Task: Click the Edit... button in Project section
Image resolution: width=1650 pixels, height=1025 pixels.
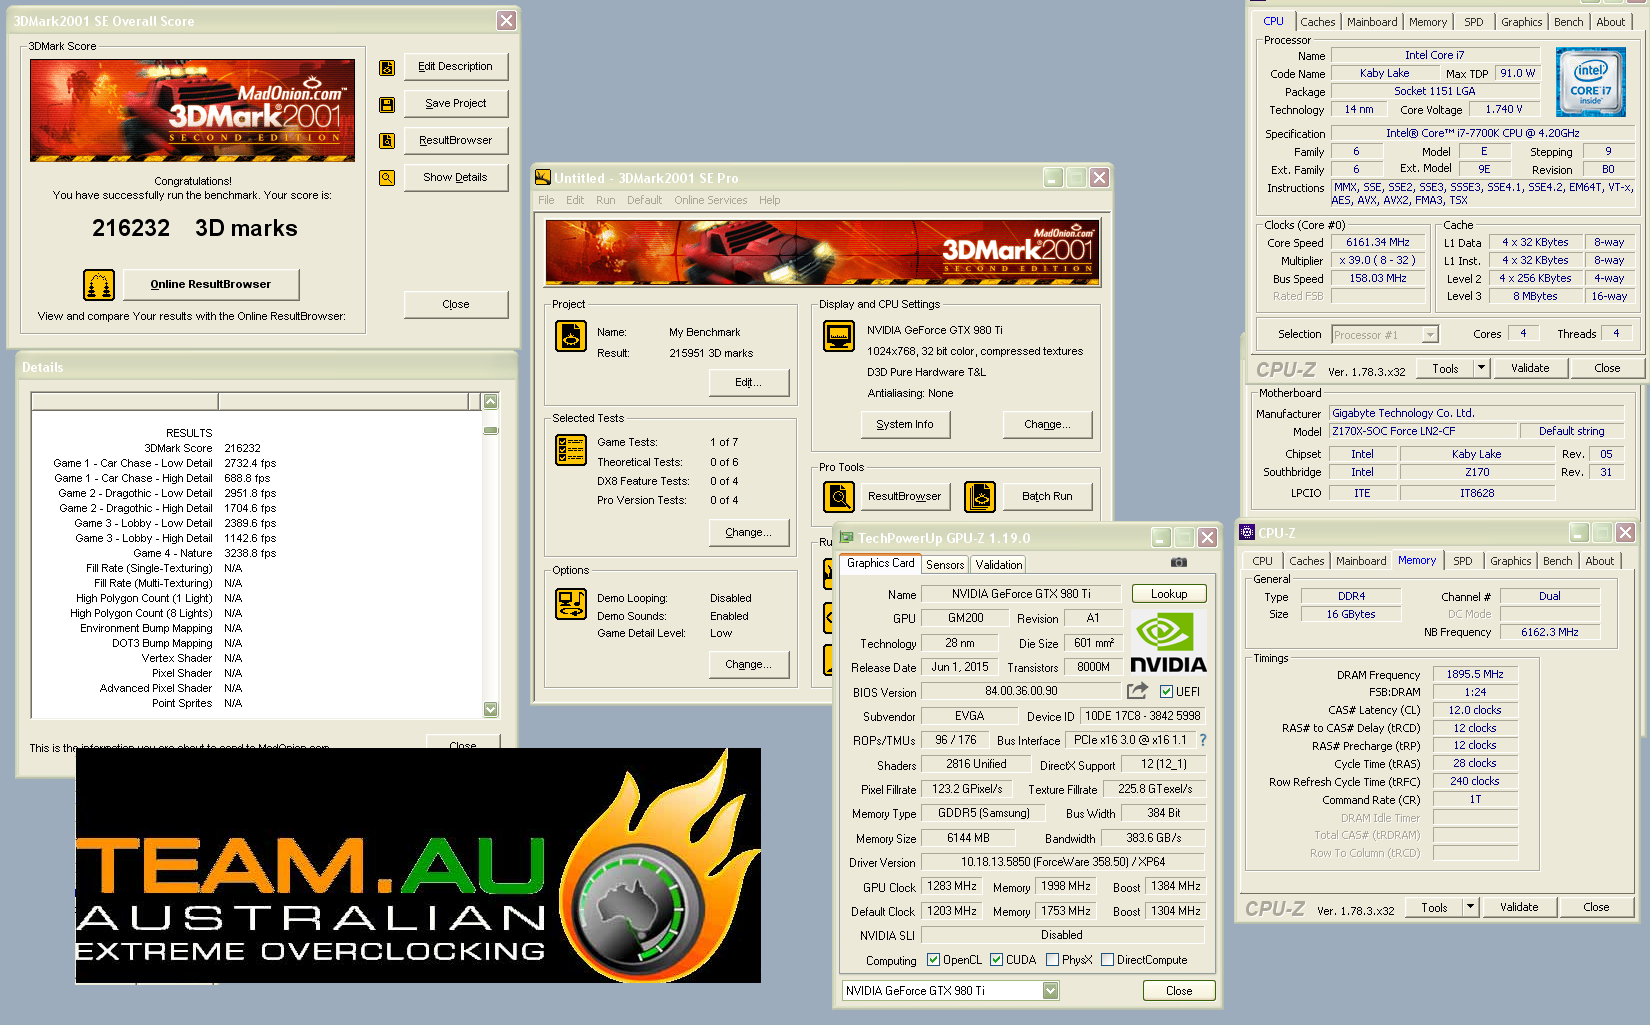Action: click(748, 383)
